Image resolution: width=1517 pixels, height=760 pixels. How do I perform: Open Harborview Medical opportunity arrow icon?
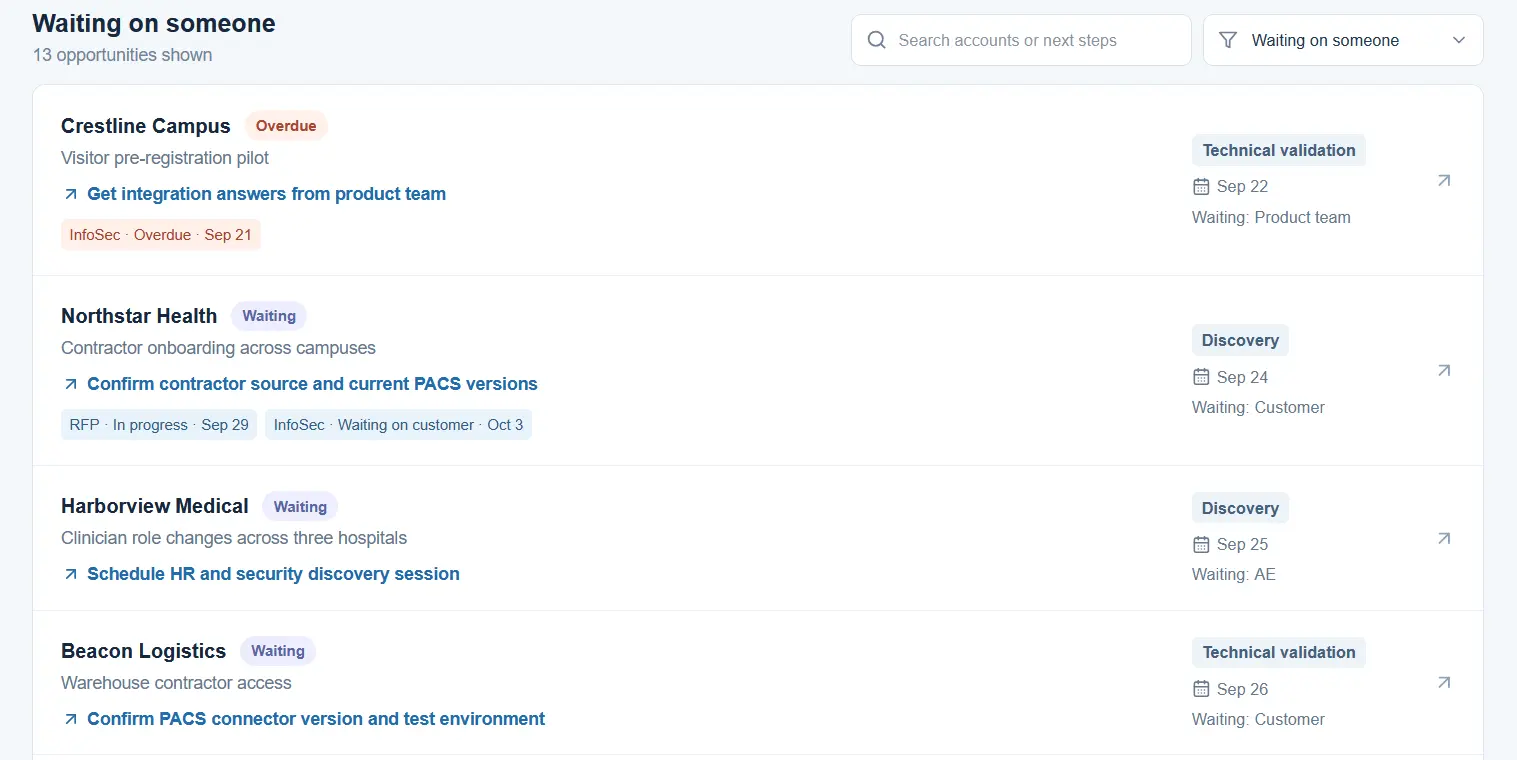point(1443,539)
